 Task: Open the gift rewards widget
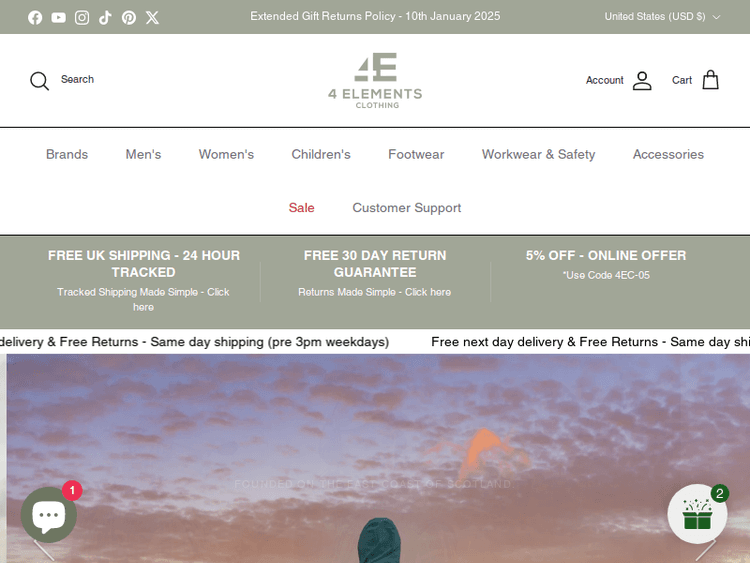pyautogui.click(x=697, y=514)
